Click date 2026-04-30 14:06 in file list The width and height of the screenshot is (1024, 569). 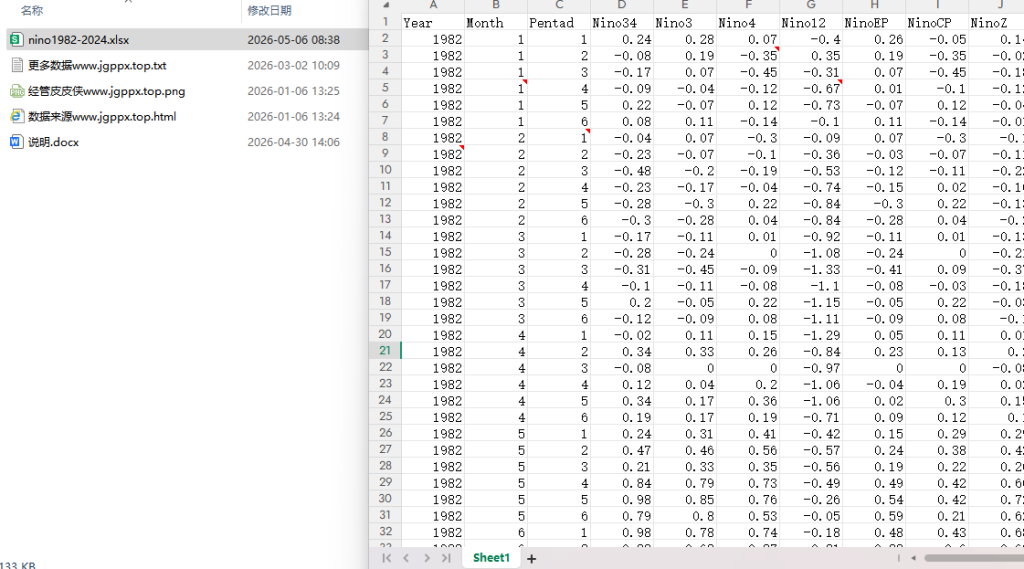(x=293, y=142)
